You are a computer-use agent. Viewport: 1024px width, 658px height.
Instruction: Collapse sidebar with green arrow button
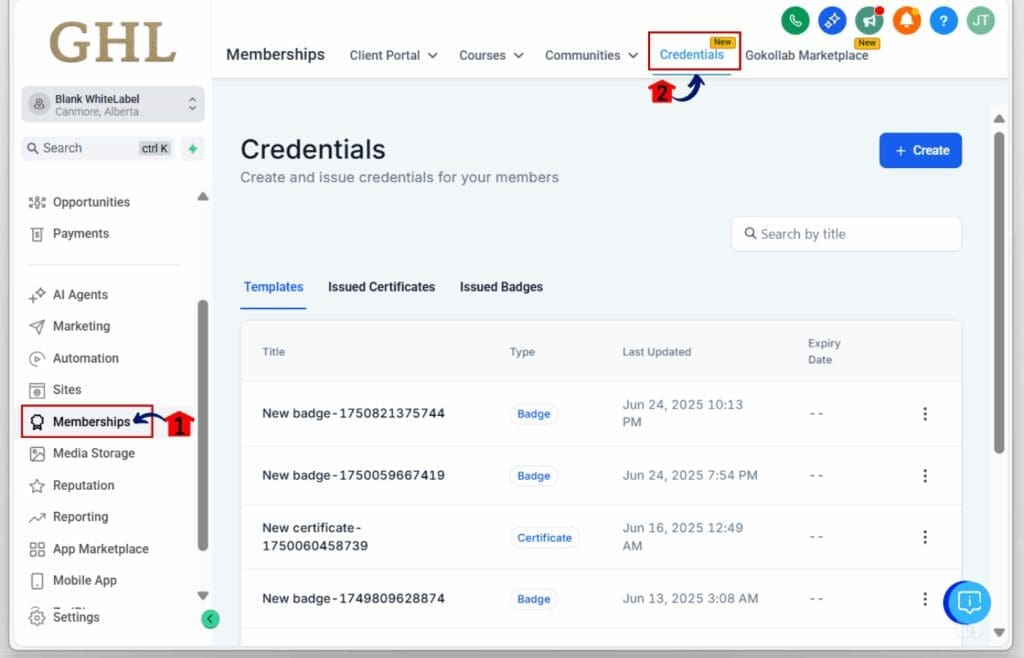click(210, 619)
